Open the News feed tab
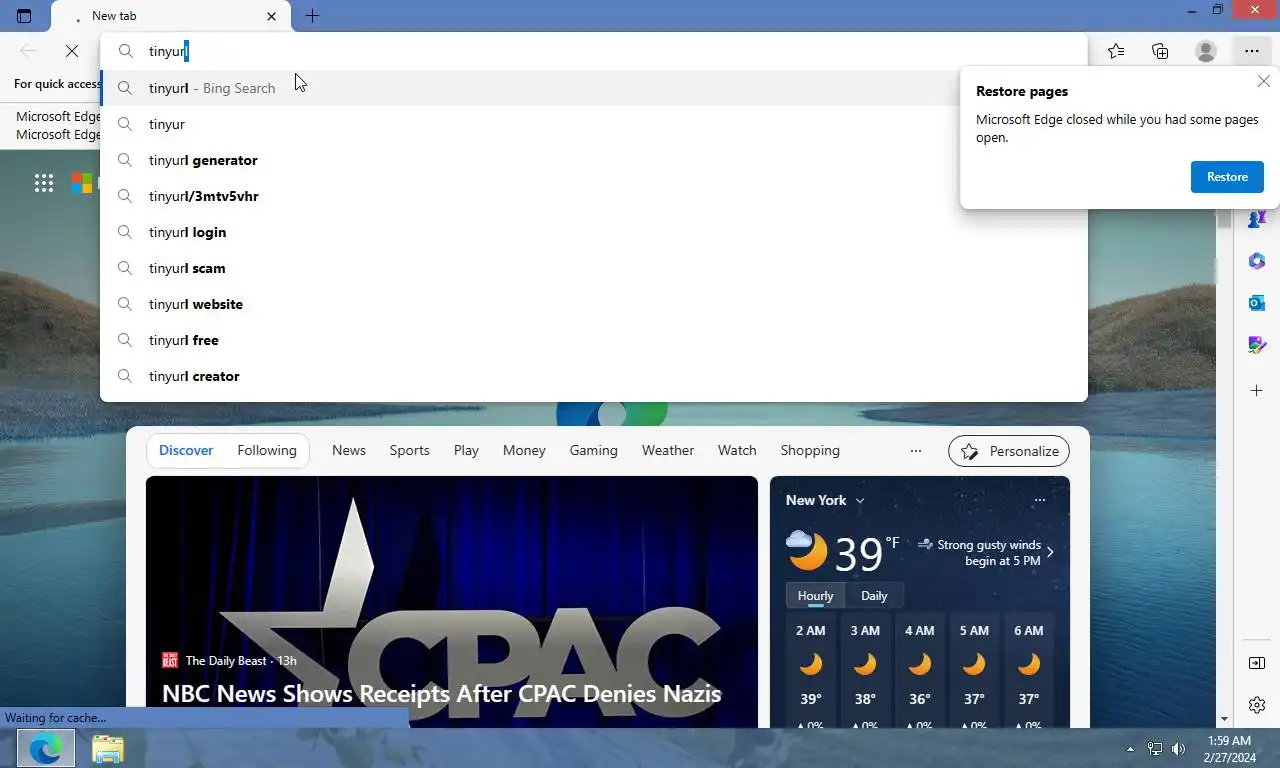The height and width of the screenshot is (768, 1280). [x=349, y=450]
